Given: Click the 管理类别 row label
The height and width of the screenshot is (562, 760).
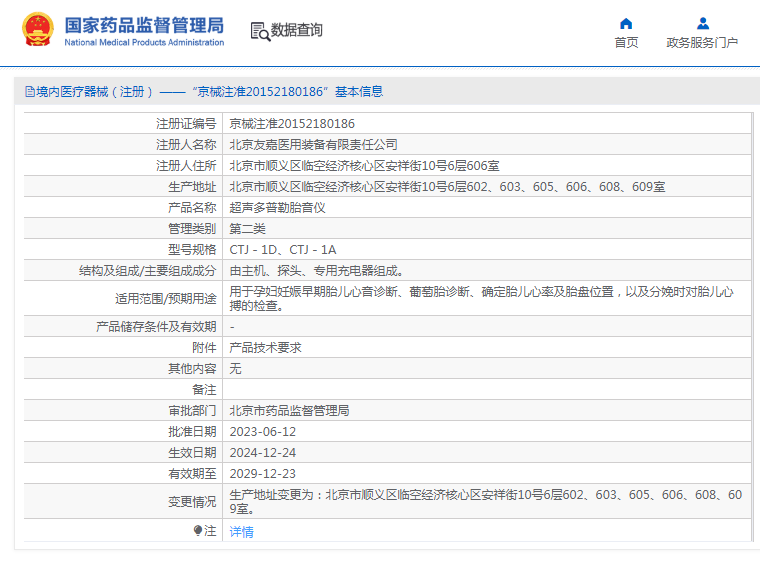Looking at the screenshot, I should coord(192,228).
